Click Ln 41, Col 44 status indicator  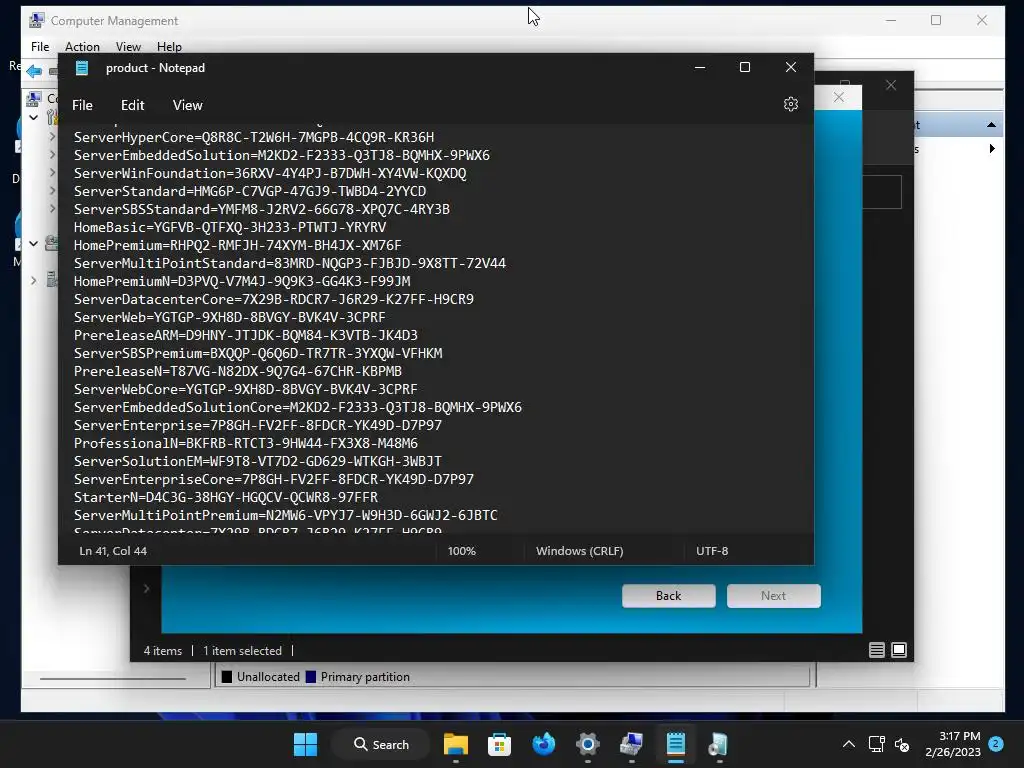pos(113,551)
